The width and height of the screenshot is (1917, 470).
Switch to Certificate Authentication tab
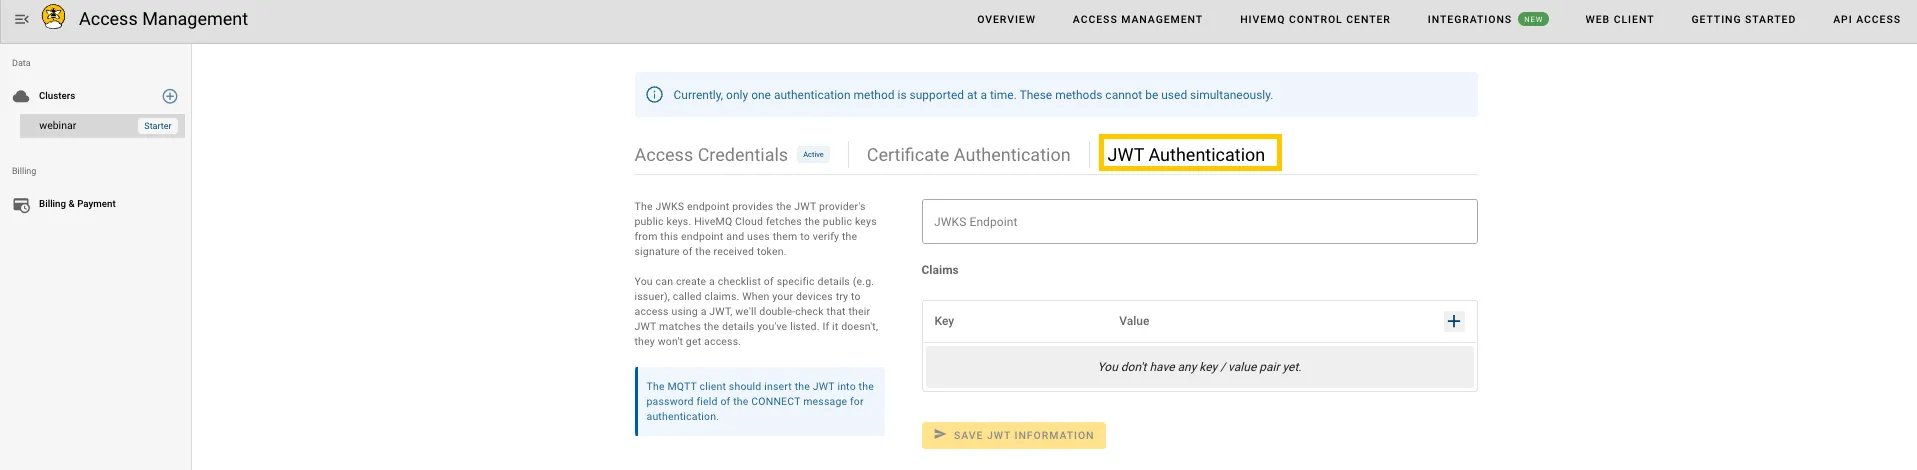tap(968, 155)
